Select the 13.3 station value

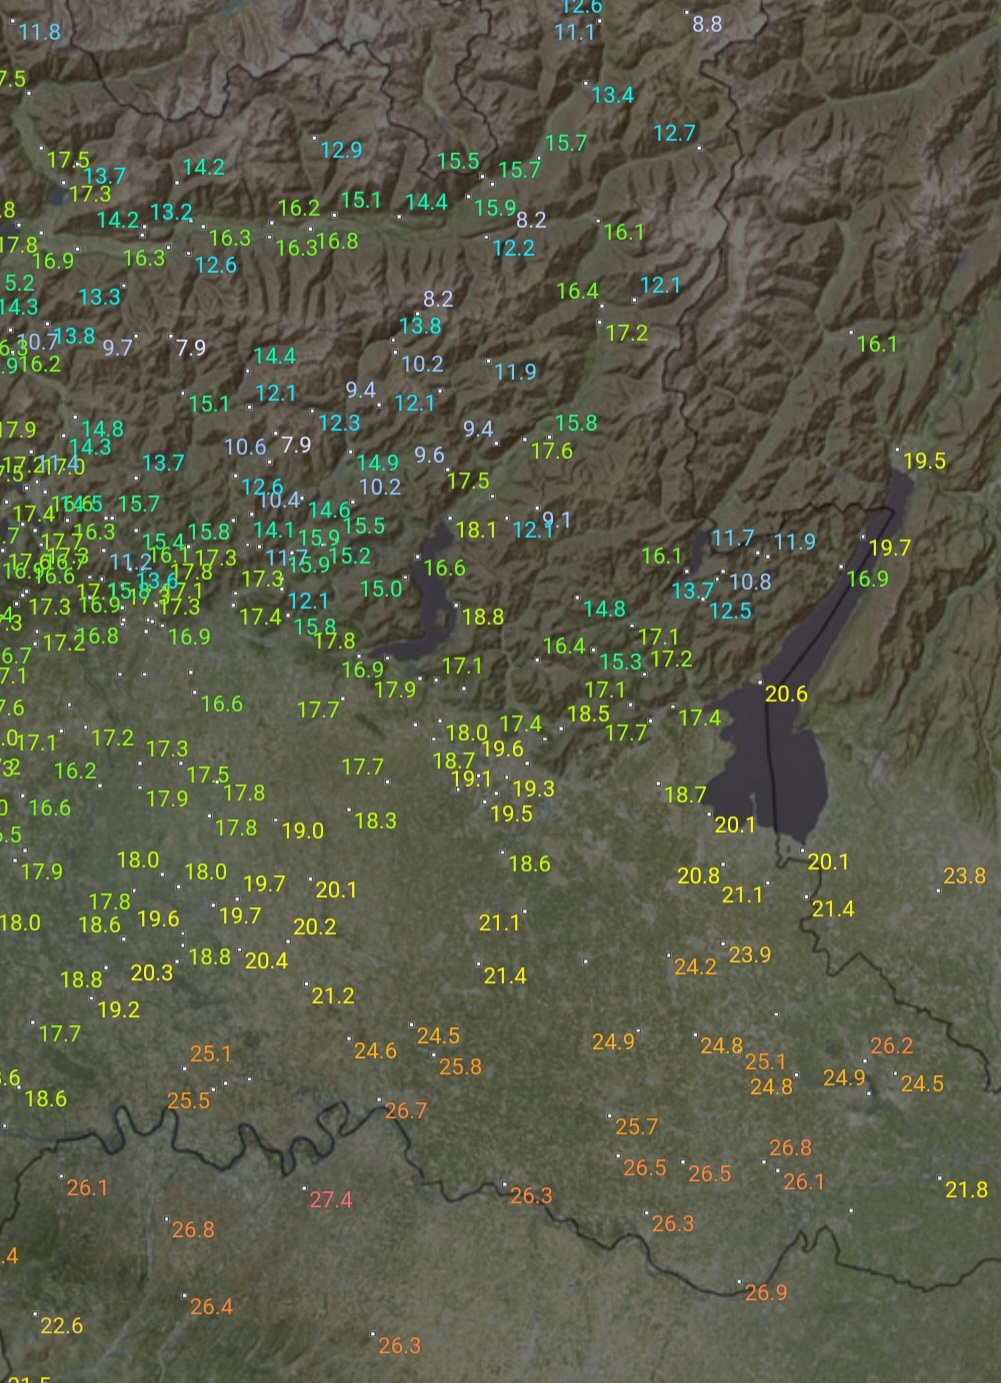100,297
